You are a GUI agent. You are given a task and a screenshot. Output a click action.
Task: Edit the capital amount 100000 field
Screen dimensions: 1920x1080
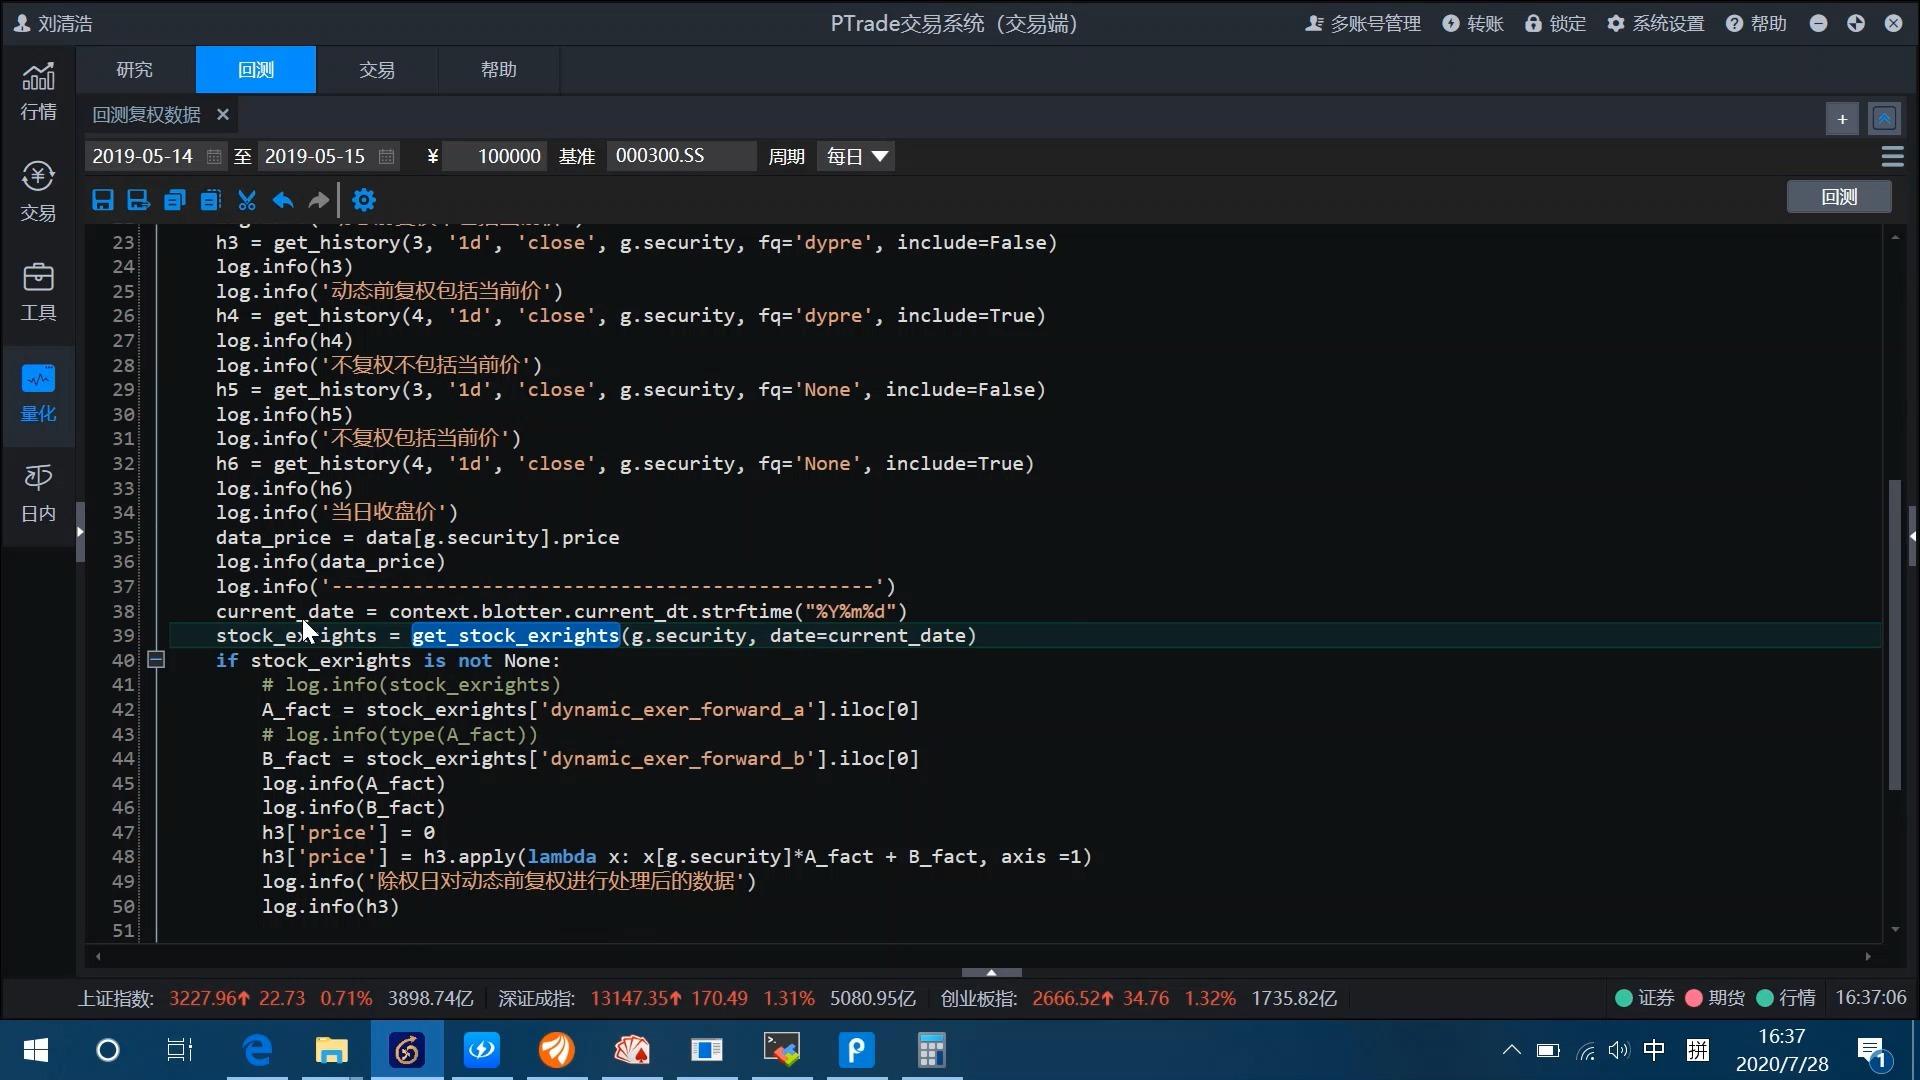[496, 156]
